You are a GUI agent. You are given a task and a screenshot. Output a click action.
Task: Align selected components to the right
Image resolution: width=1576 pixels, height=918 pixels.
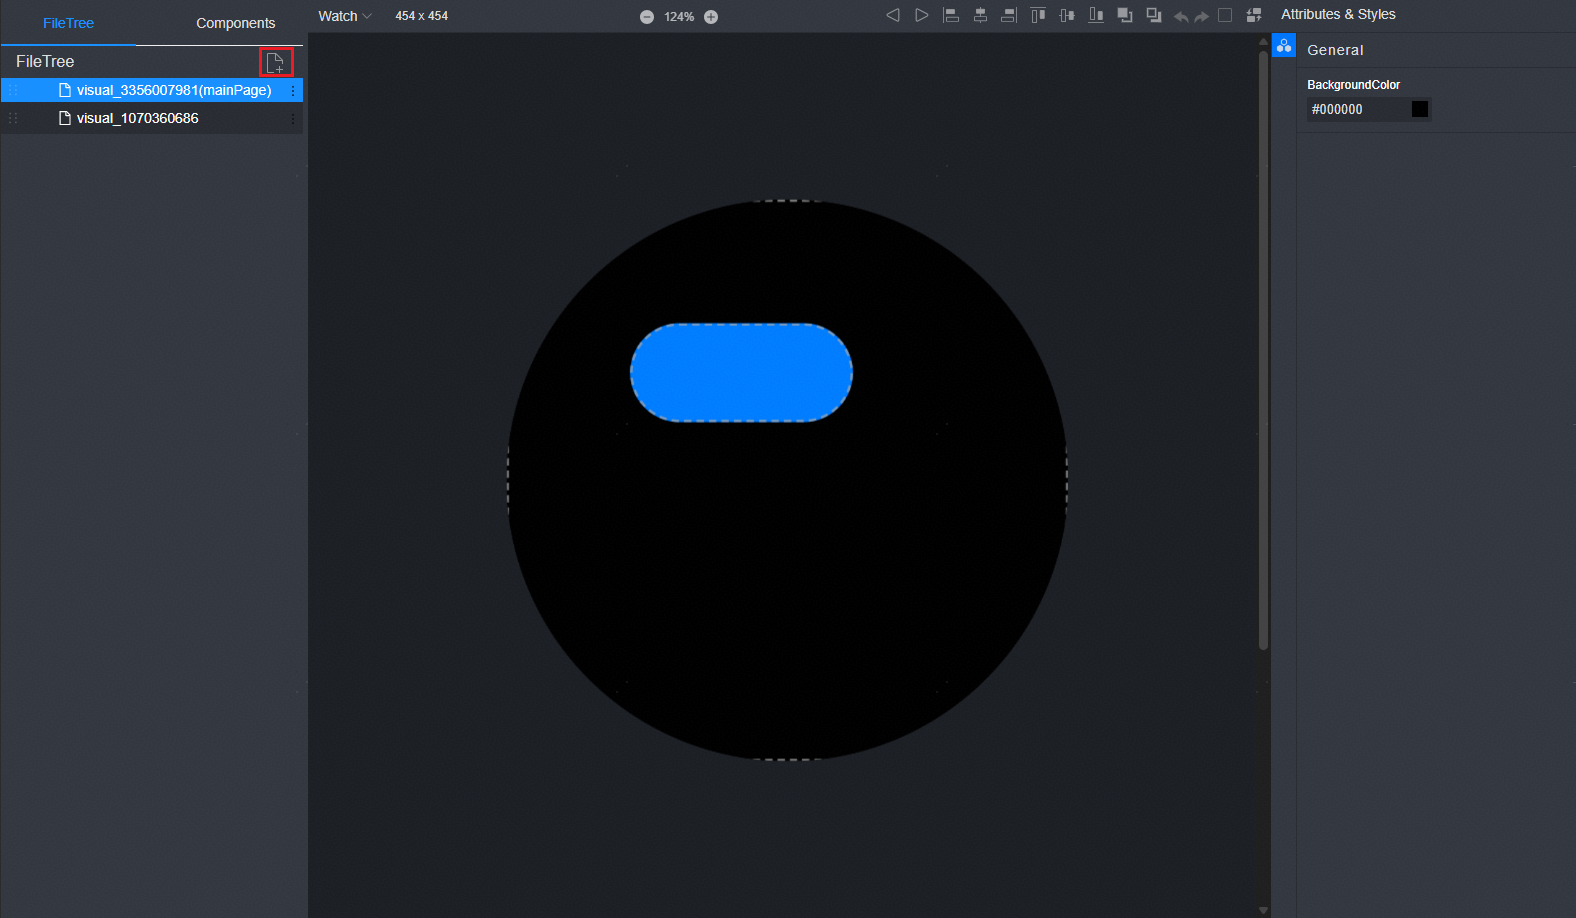click(x=1009, y=15)
